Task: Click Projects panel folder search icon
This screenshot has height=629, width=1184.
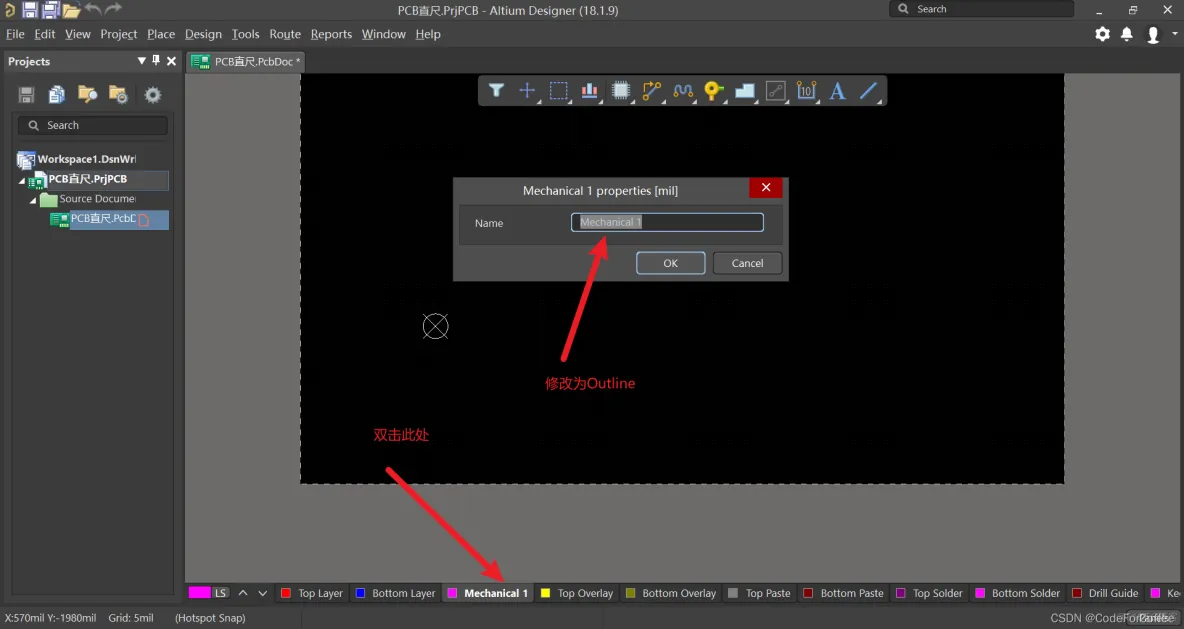Action: (88, 94)
